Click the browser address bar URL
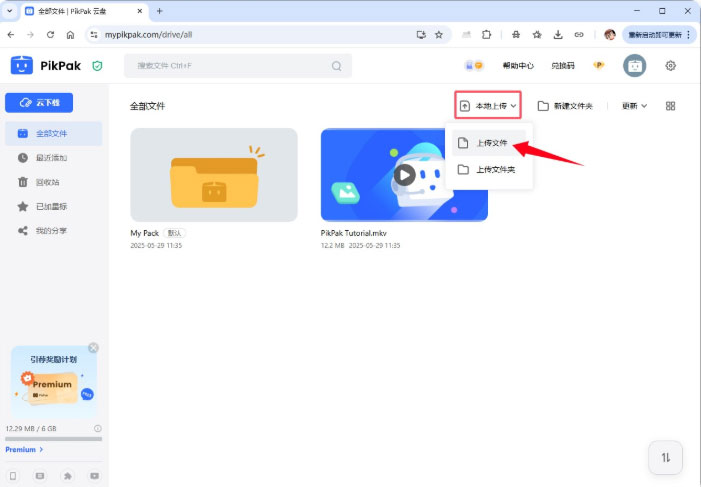Screen dimensions: 701x487 [148, 34]
